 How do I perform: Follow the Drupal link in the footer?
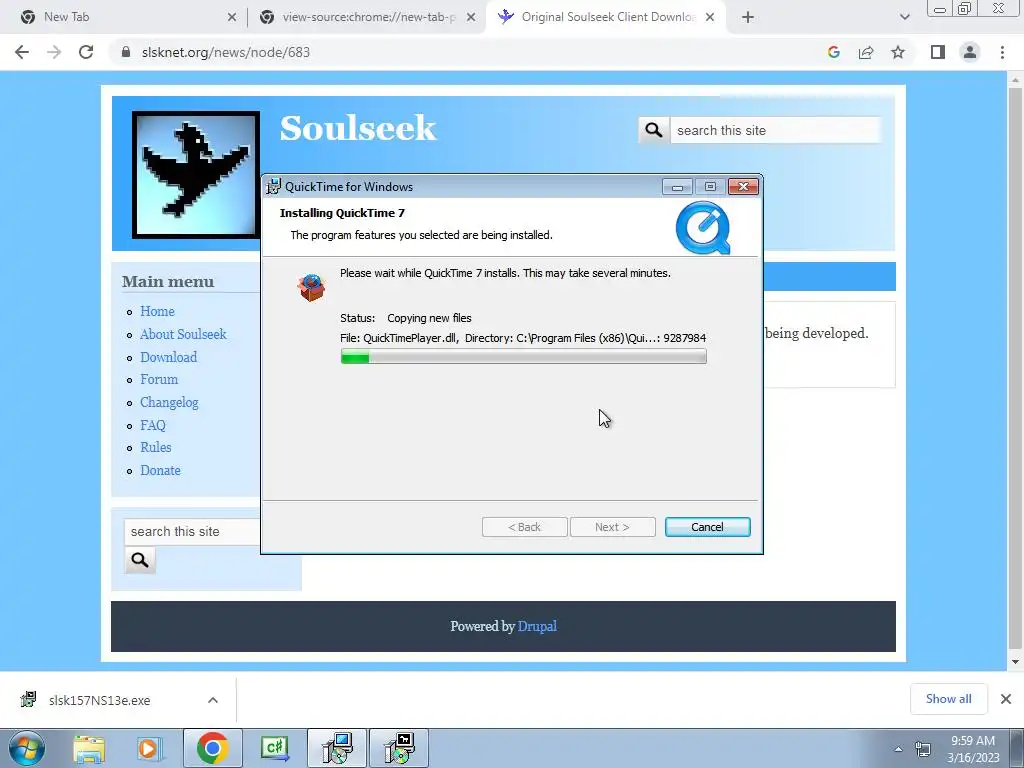(x=537, y=626)
